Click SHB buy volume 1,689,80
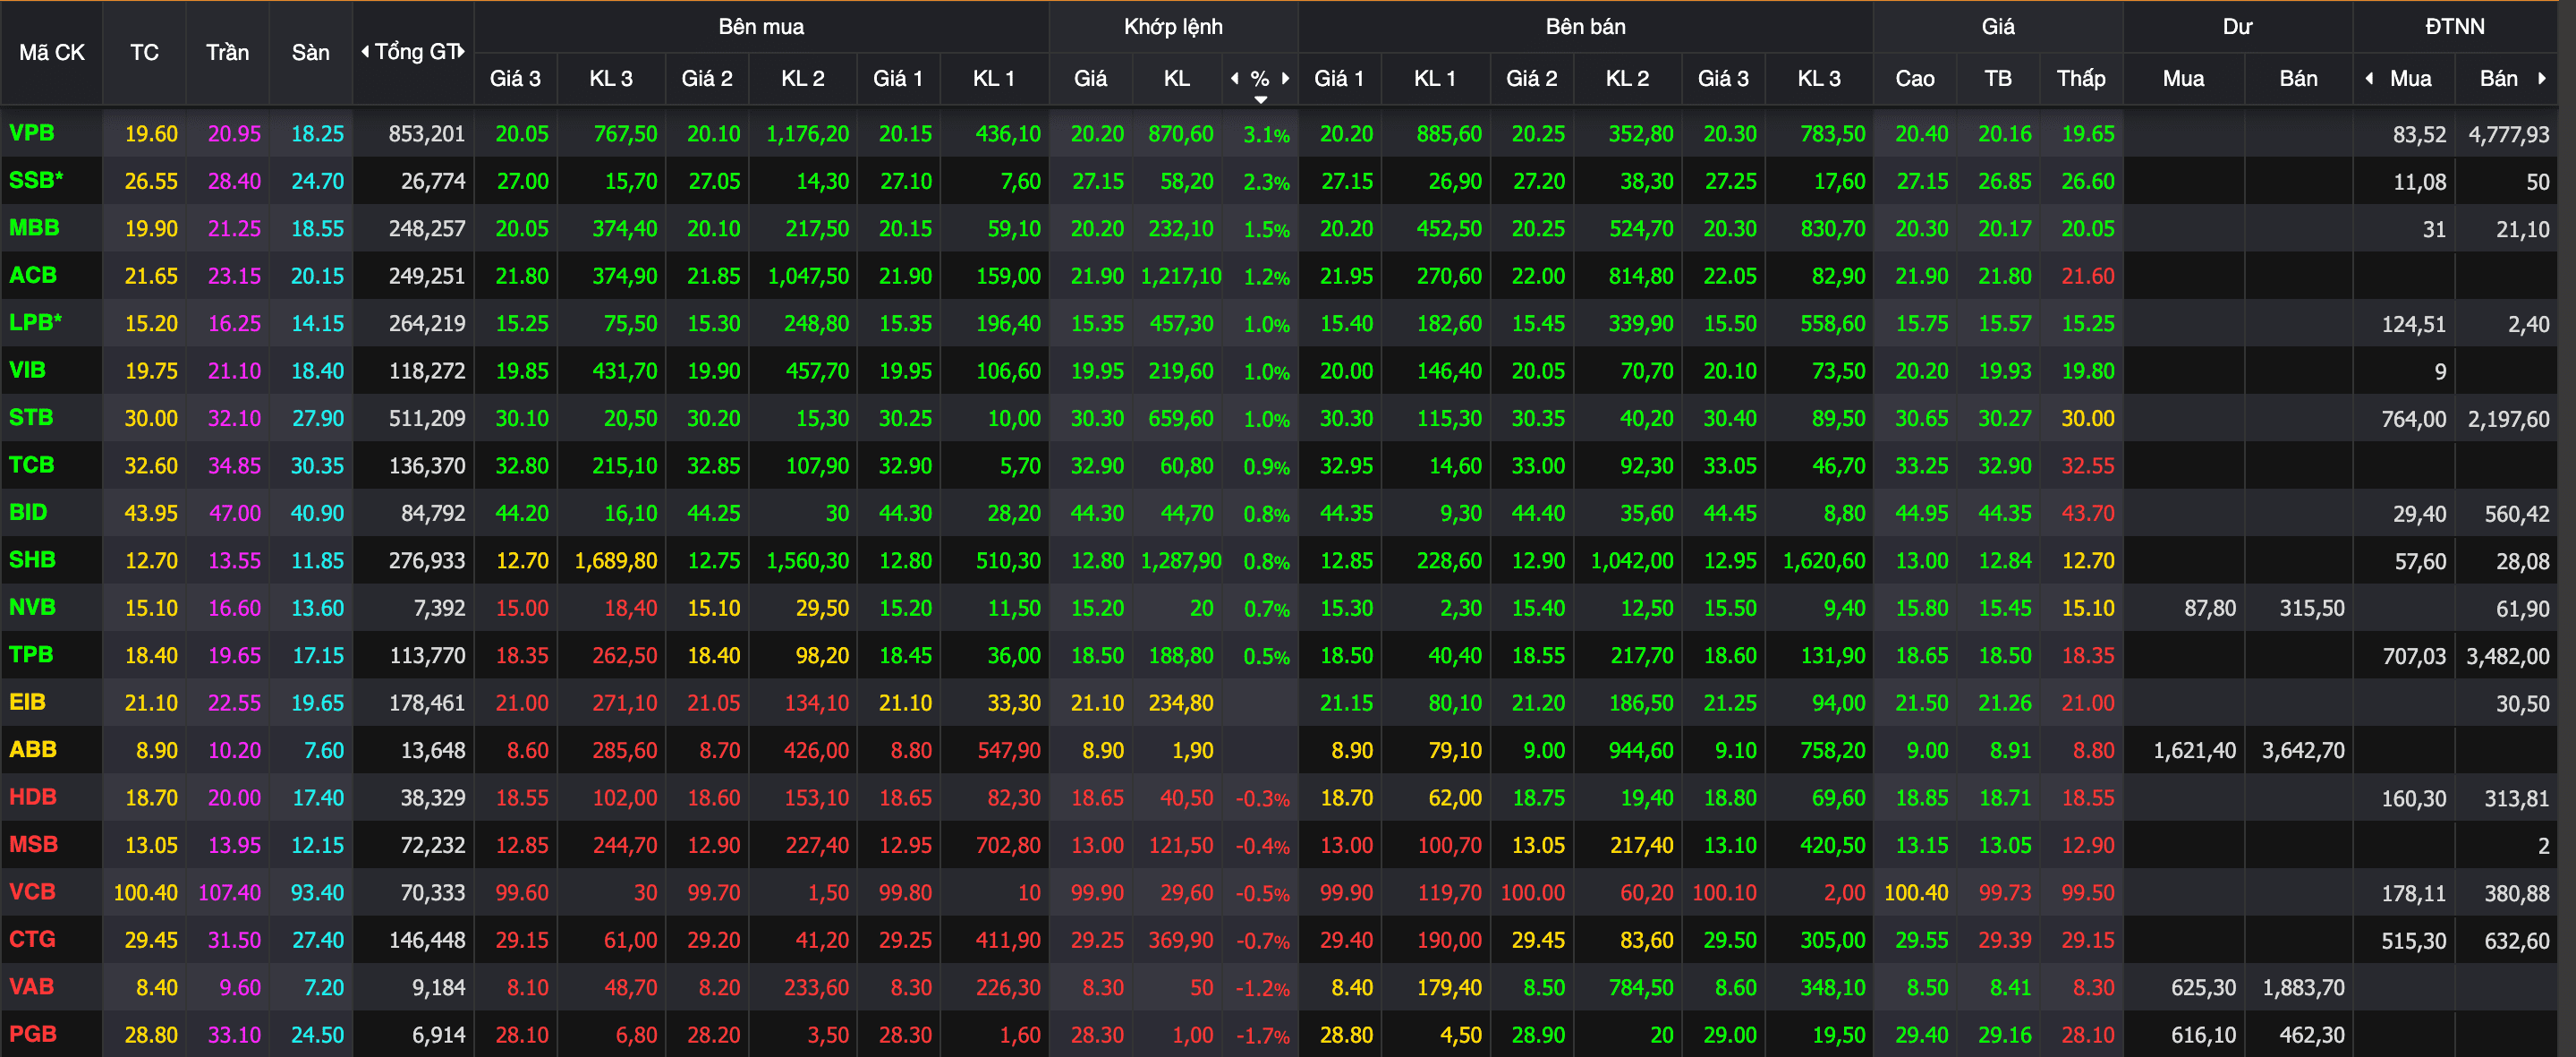The width and height of the screenshot is (2576, 1057). point(616,561)
